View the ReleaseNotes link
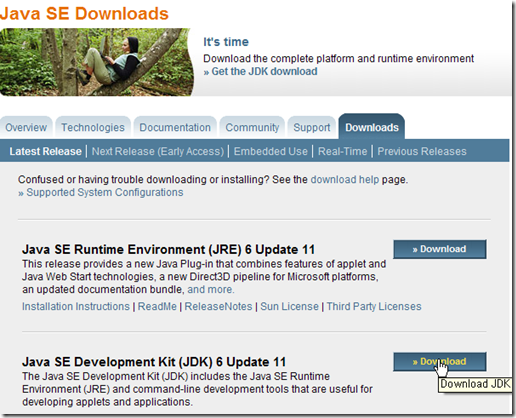The width and height of the screenshot is (516, 418). click(218, 306)
